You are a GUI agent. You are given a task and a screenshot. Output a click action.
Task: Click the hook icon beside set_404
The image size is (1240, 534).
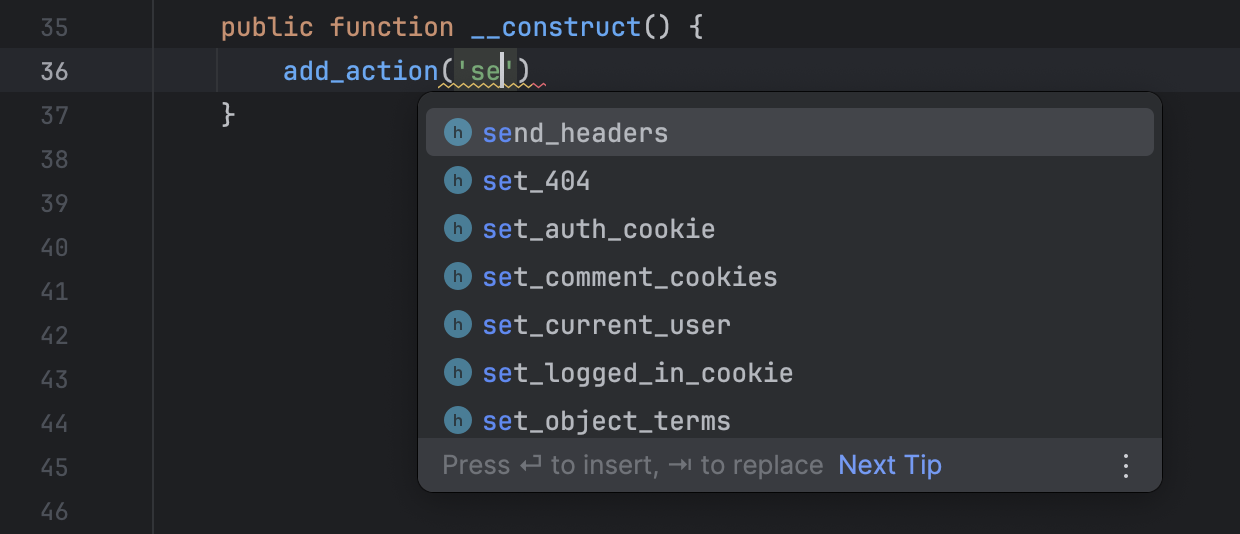tap(457, 181)
